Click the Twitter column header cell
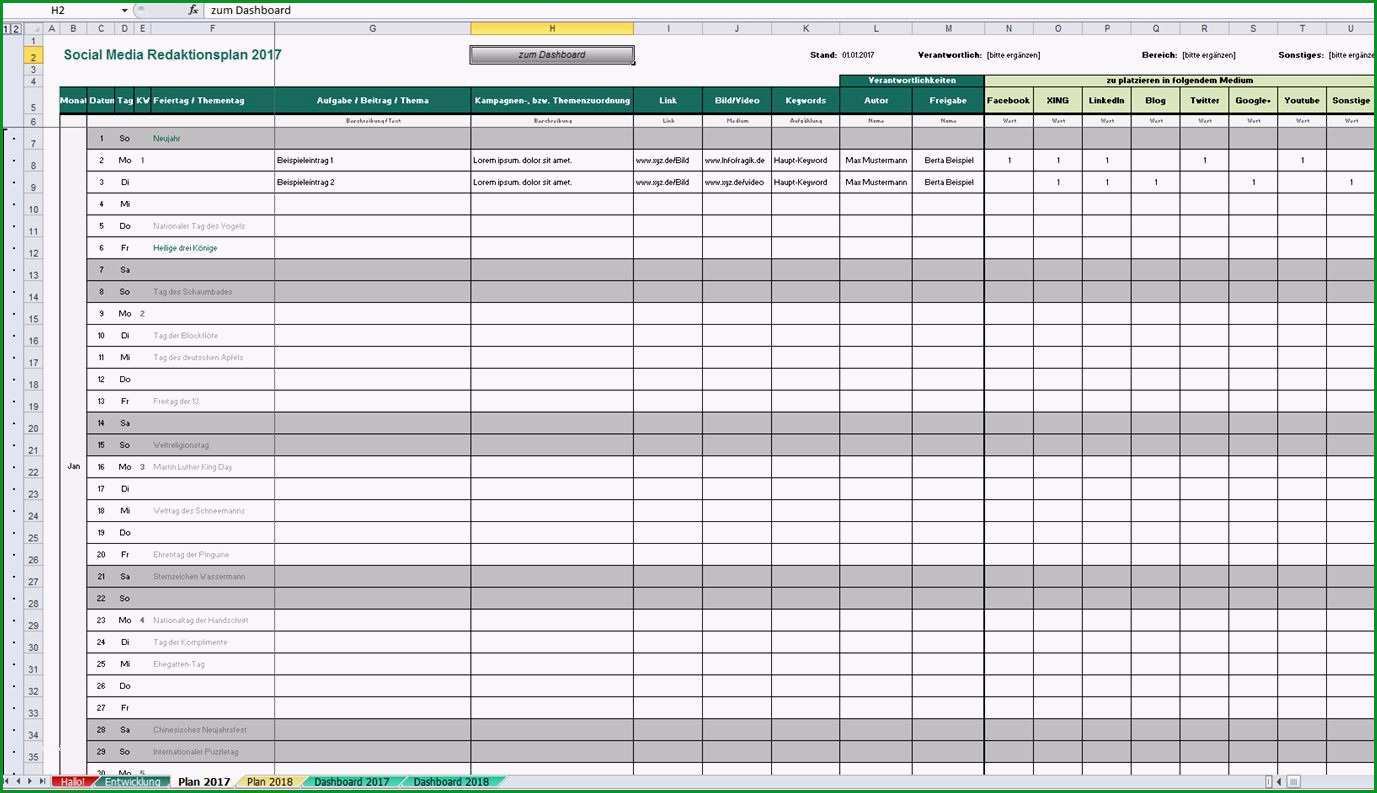The height and width of the screenshot is (793, 1377). click(x=1204, y=100)
